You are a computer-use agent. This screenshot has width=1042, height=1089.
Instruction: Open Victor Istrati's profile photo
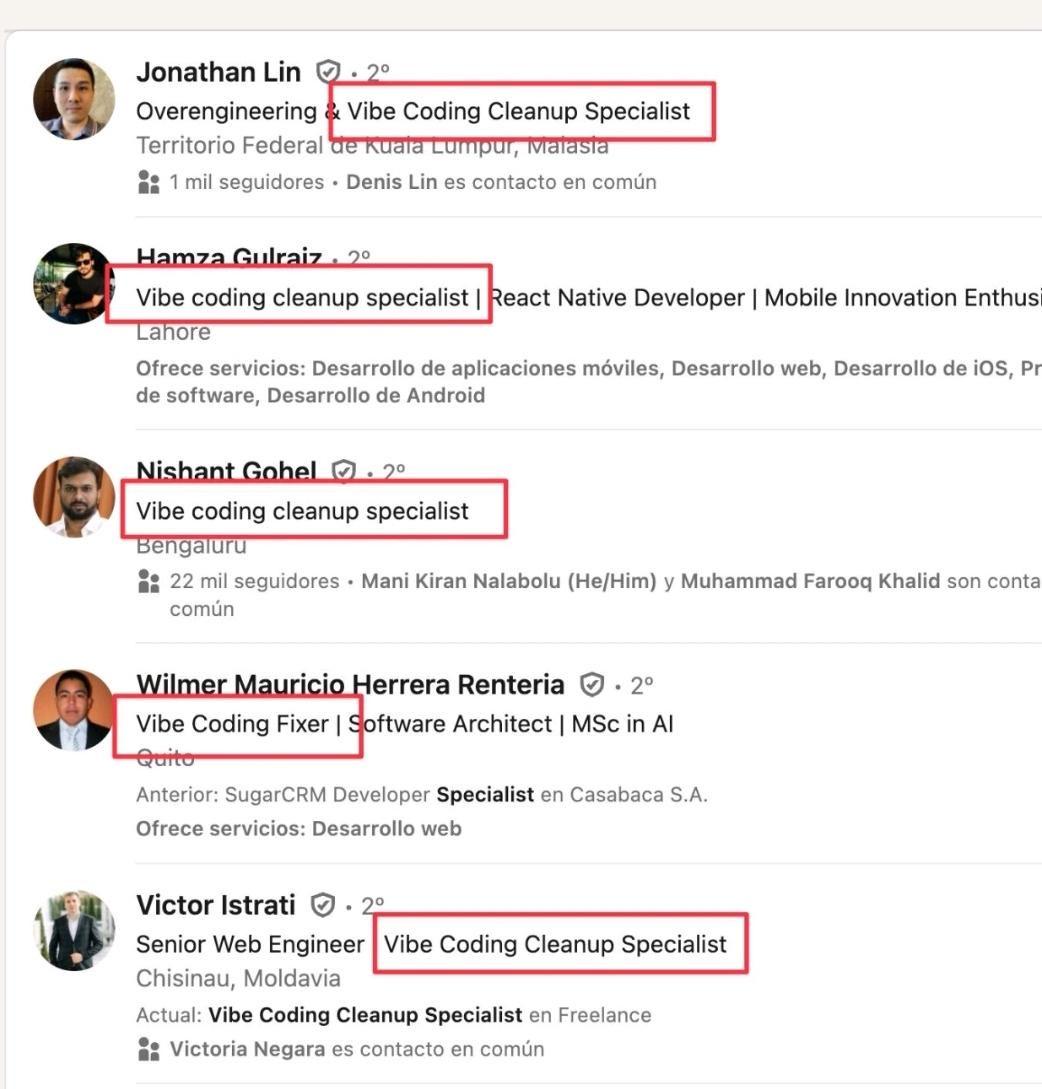coord(74,929)
